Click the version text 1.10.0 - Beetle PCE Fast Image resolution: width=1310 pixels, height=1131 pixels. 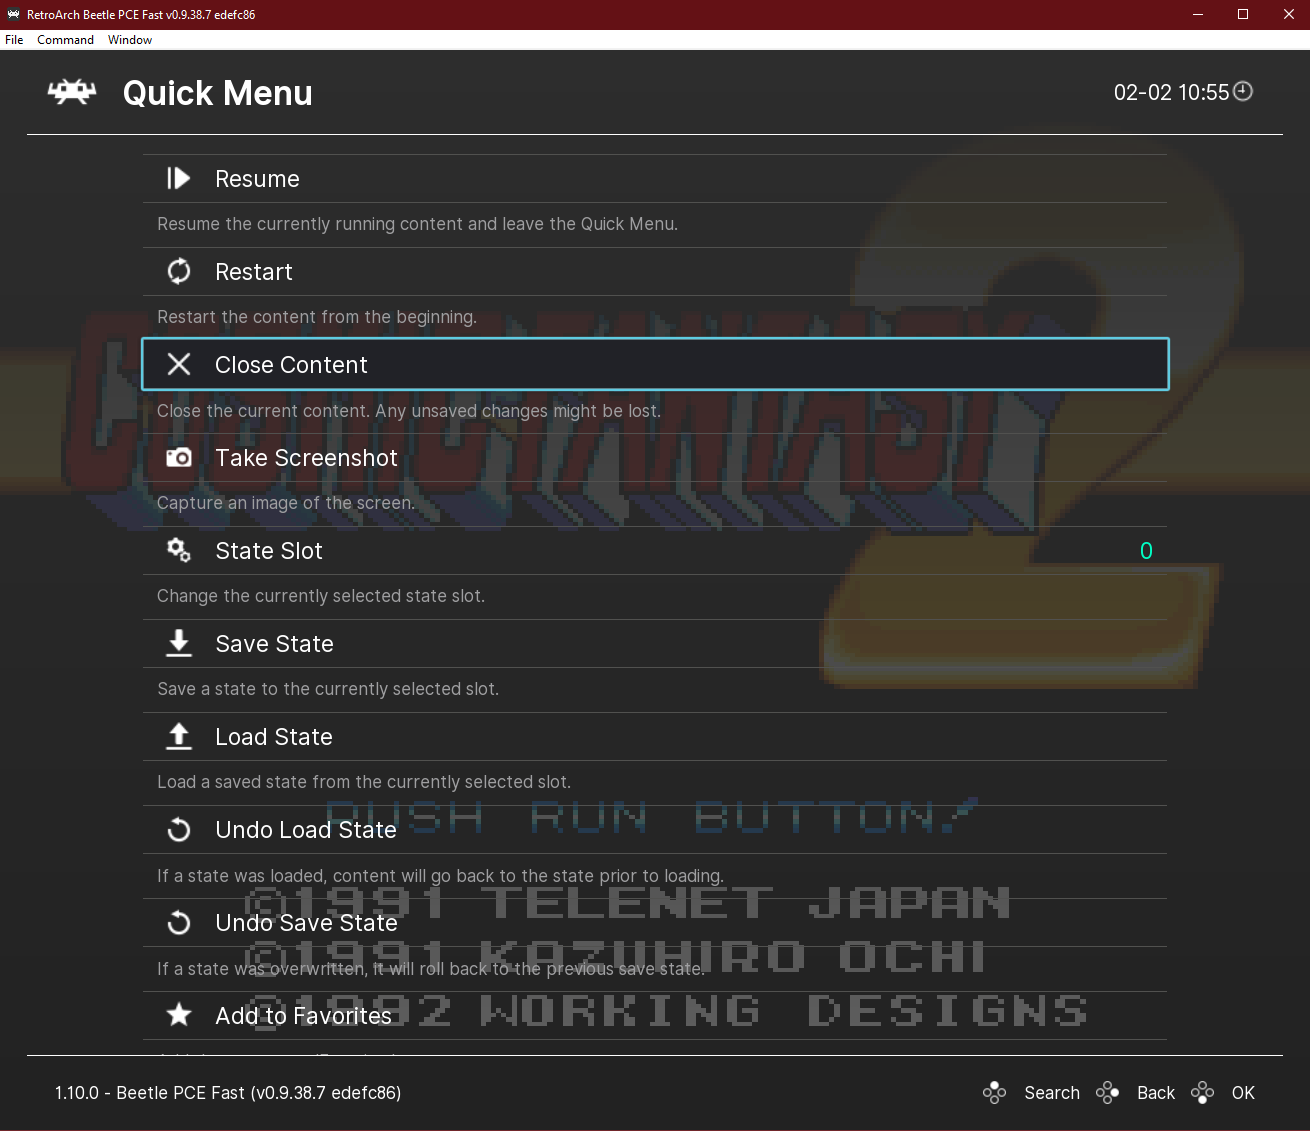[x=228, y=1093]
